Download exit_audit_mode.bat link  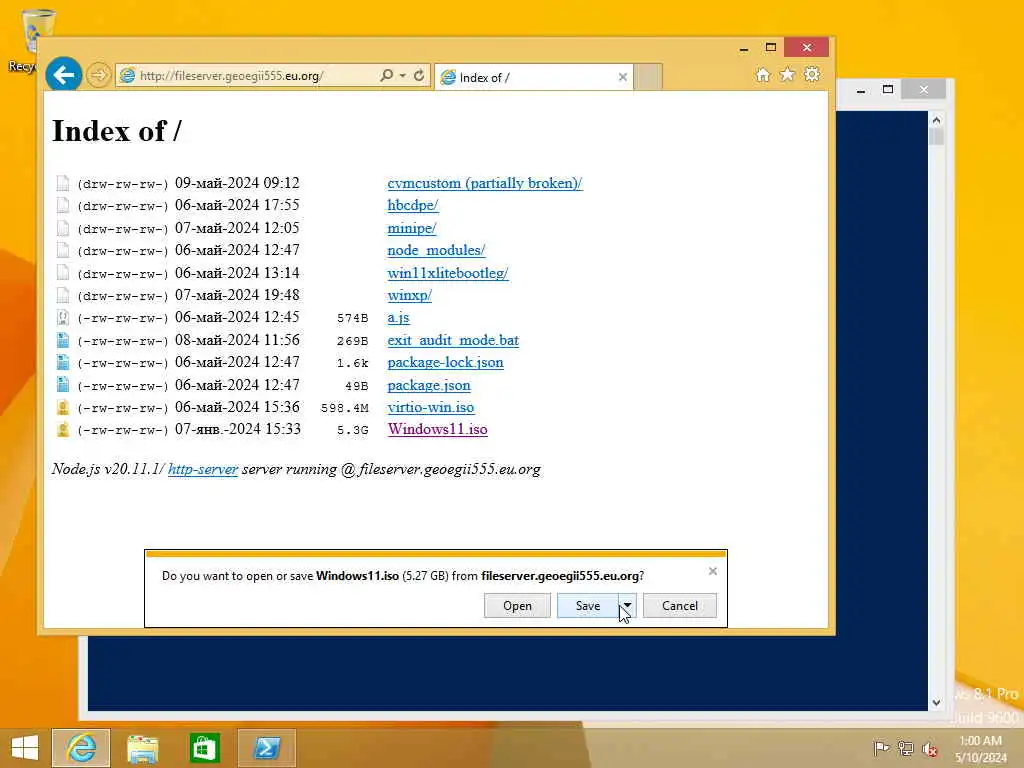point(453,340)
